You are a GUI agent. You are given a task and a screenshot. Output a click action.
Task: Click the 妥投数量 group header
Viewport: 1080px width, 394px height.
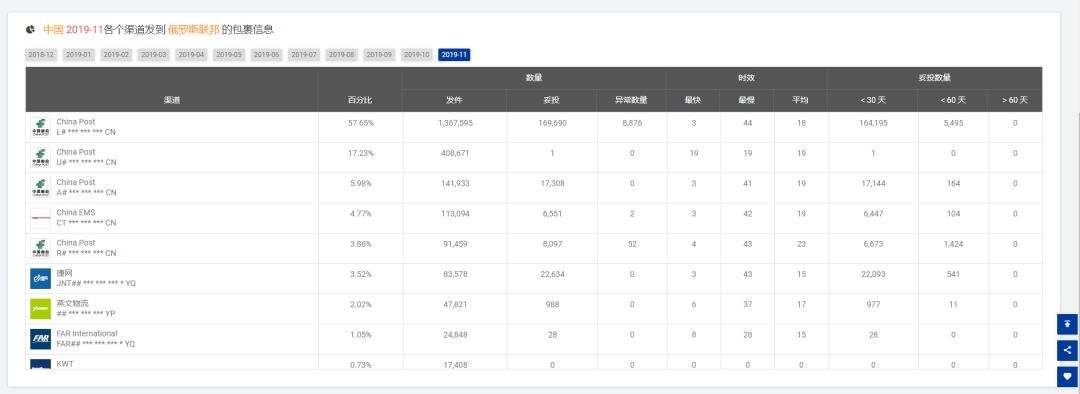click(x=935, y=78)
